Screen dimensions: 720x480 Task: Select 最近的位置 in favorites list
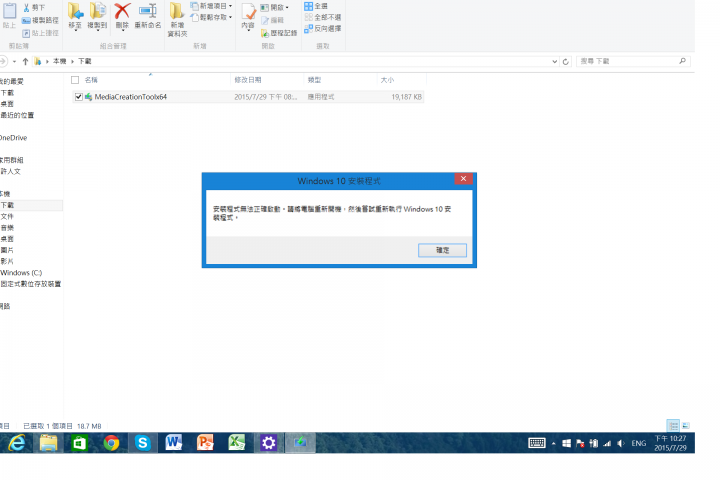[17, 115]
